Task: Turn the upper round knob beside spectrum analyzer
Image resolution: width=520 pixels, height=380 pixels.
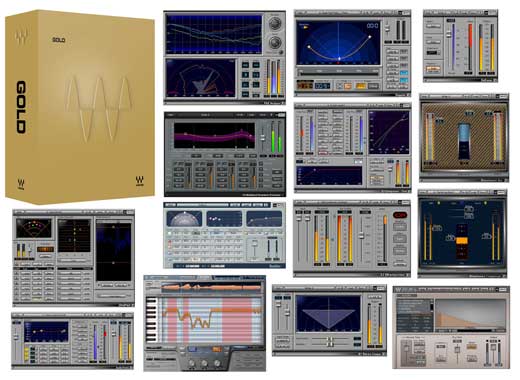Action: [x=275, y=23]
